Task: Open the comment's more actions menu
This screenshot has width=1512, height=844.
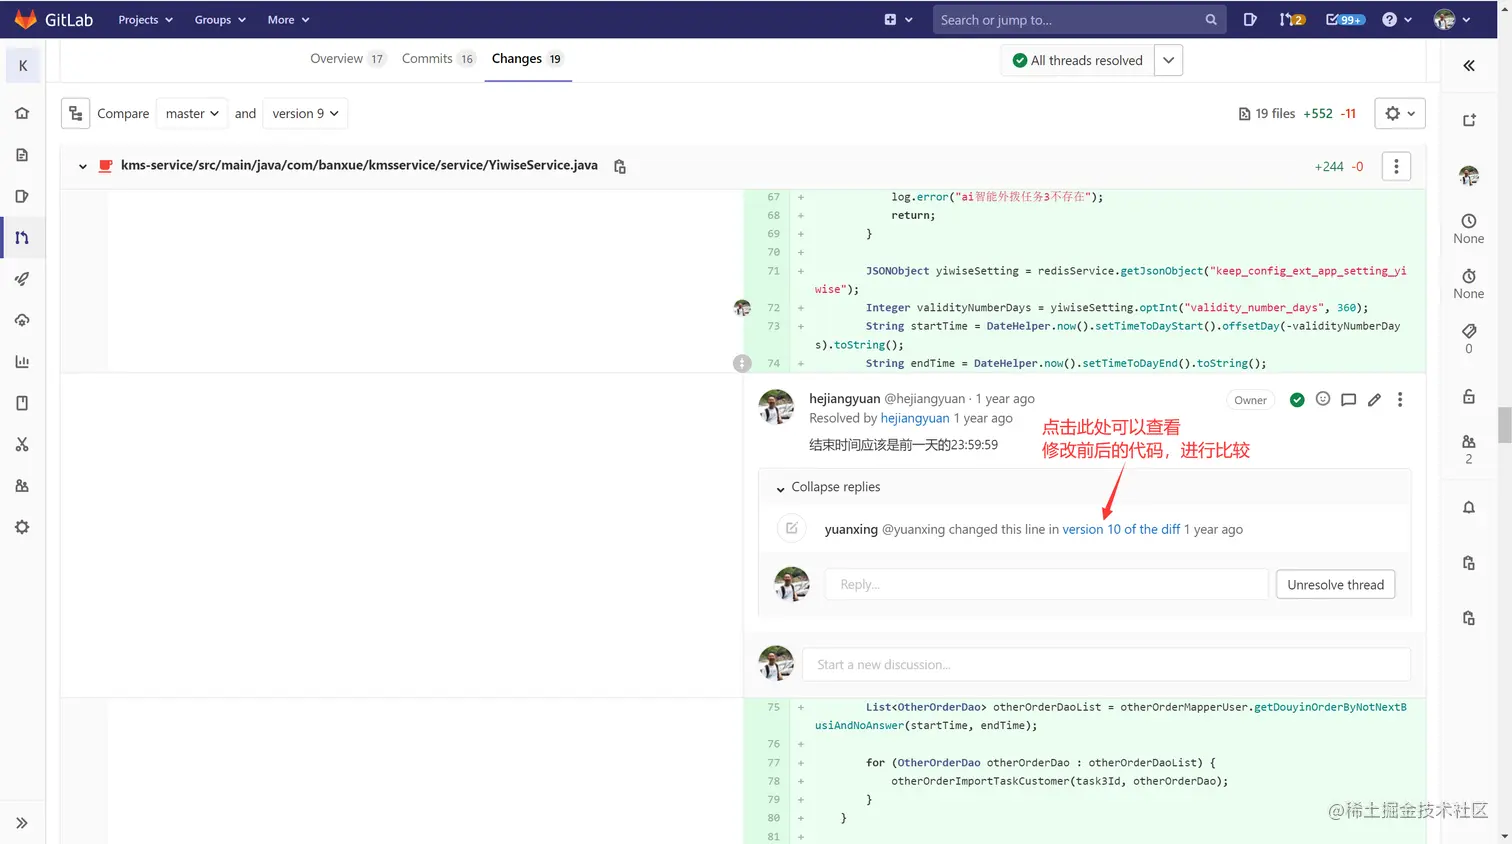Action: pyautogui.click(x=1400, y=400)
